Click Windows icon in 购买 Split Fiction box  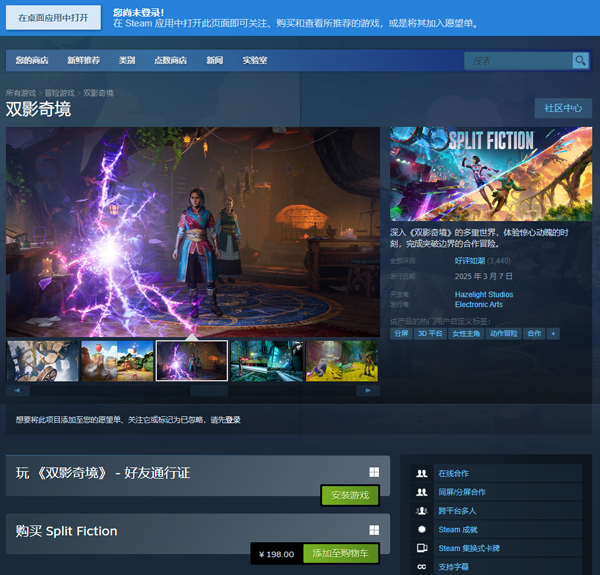(374, 530)
